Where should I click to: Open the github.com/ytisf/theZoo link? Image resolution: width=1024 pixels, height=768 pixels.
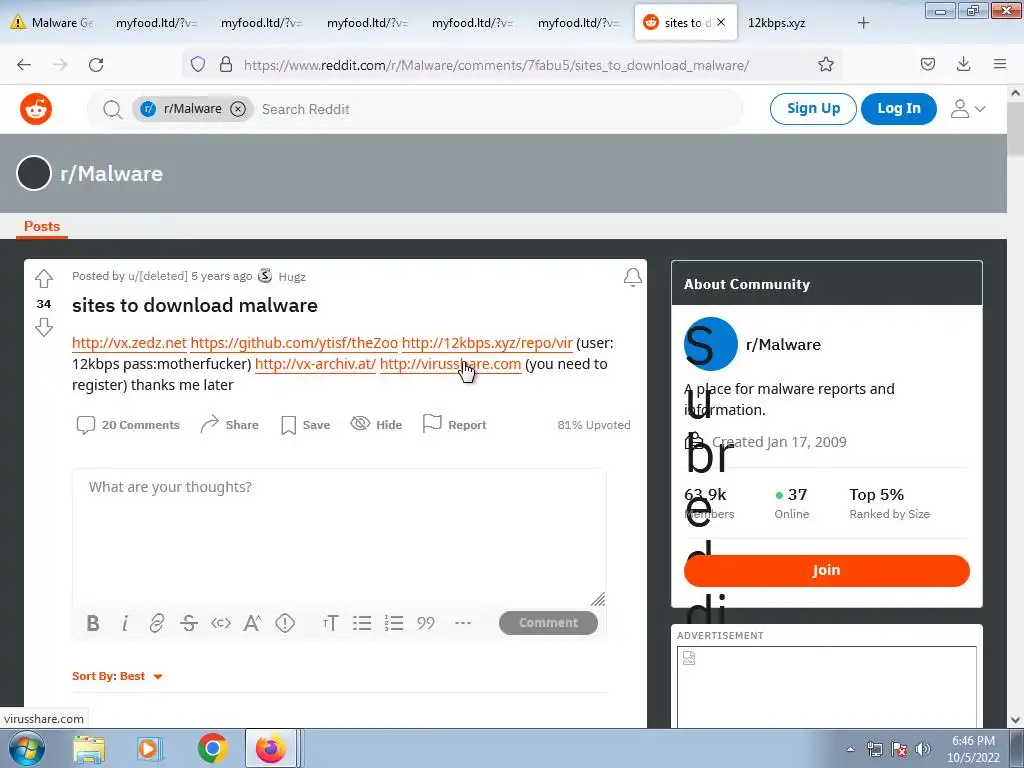coord(294,343)
